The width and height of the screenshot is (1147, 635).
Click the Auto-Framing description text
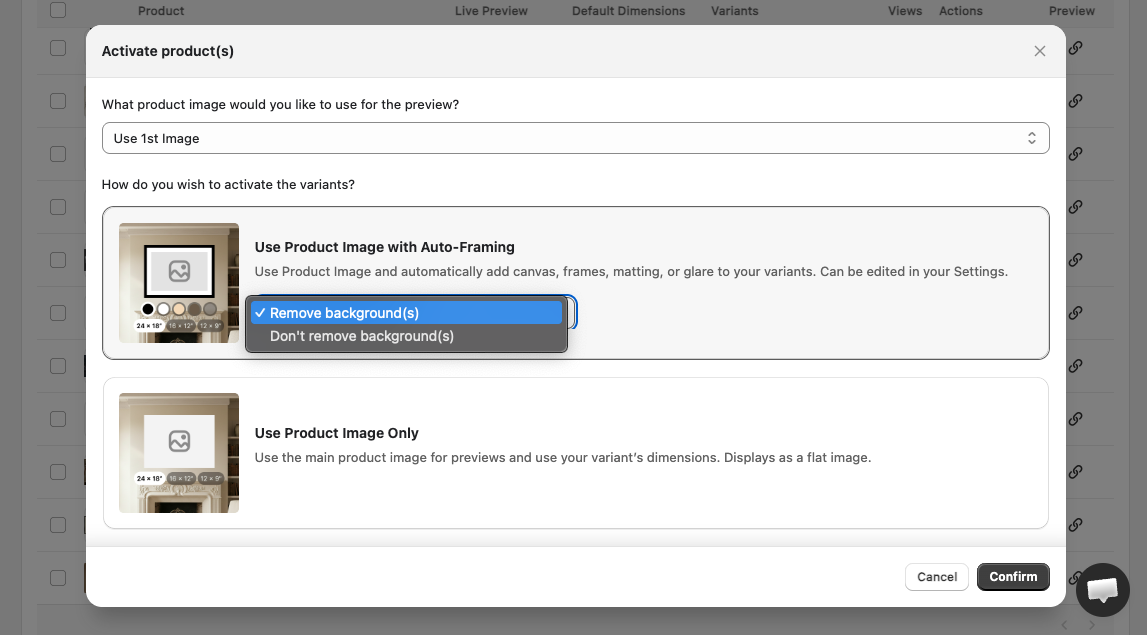coord(631,271)
